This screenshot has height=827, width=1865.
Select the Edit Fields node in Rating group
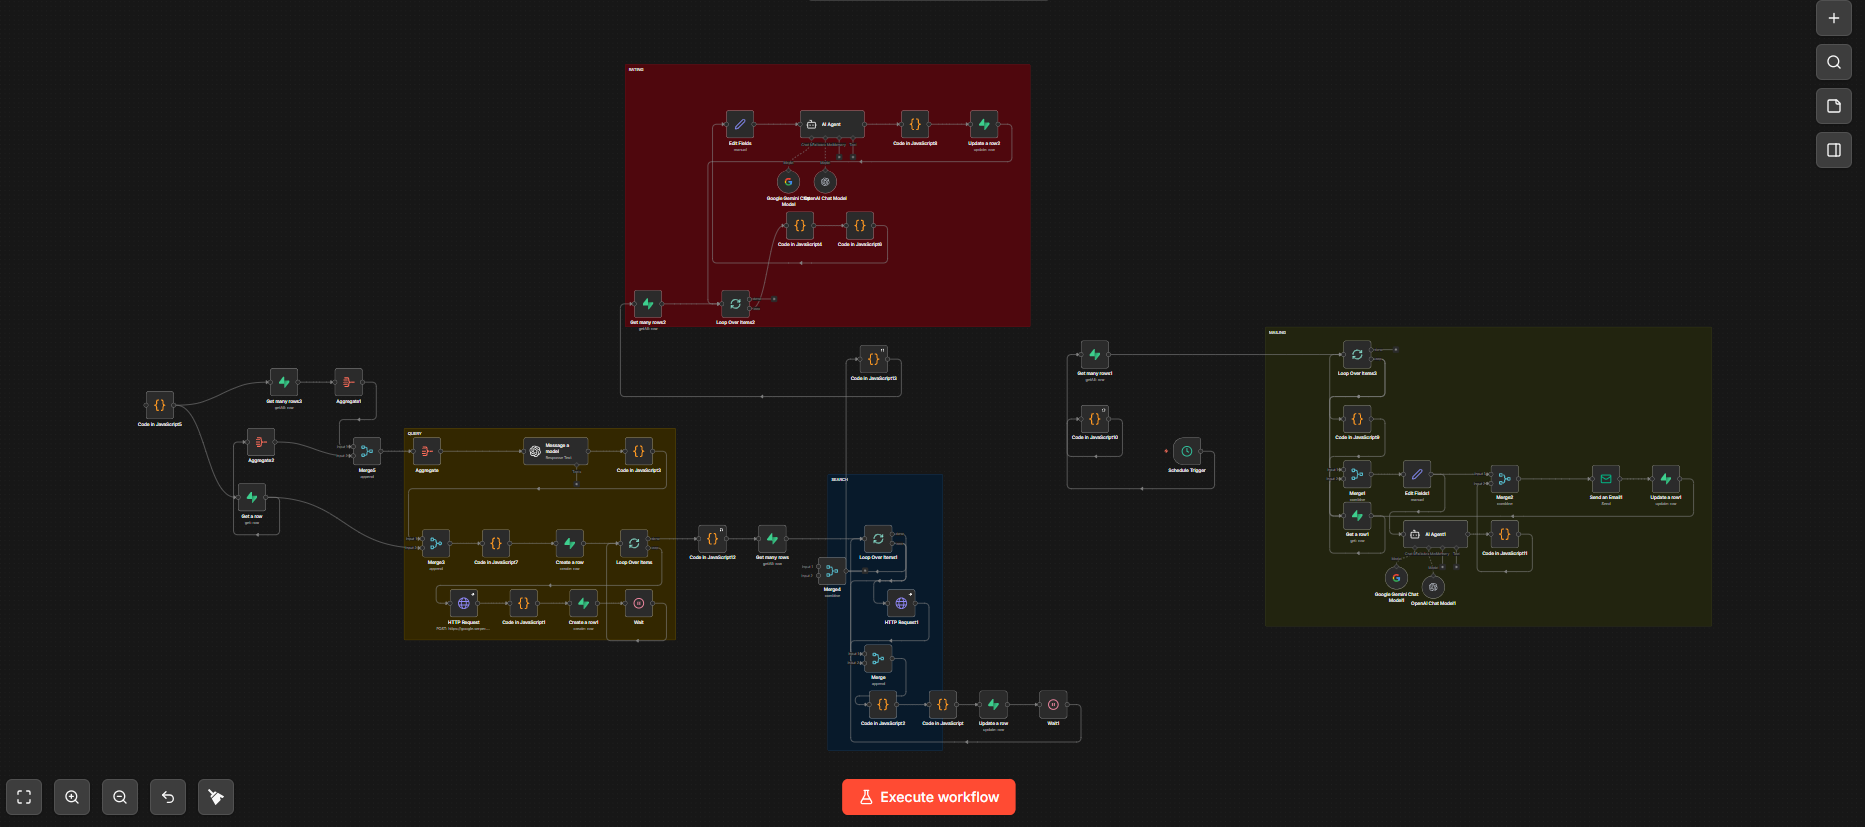pos(740,124)
